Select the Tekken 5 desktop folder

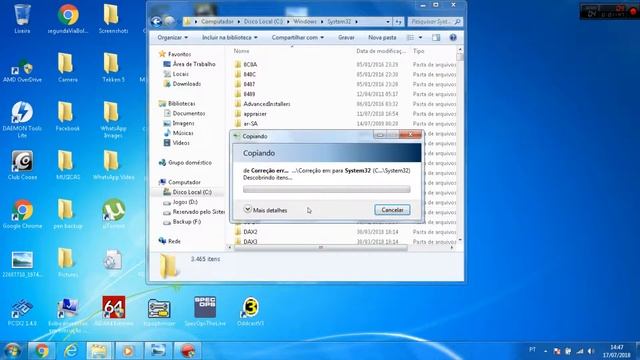tap(113, 67)
